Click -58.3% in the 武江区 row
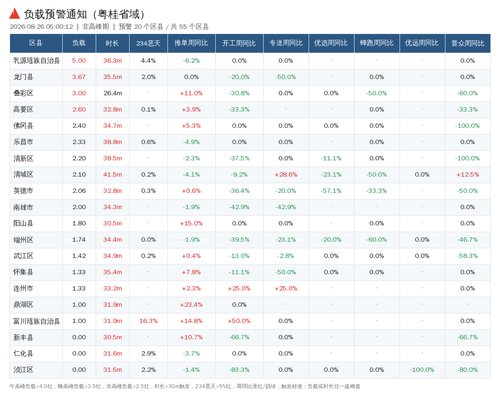The image size is (500, 402). pos(467,256)
